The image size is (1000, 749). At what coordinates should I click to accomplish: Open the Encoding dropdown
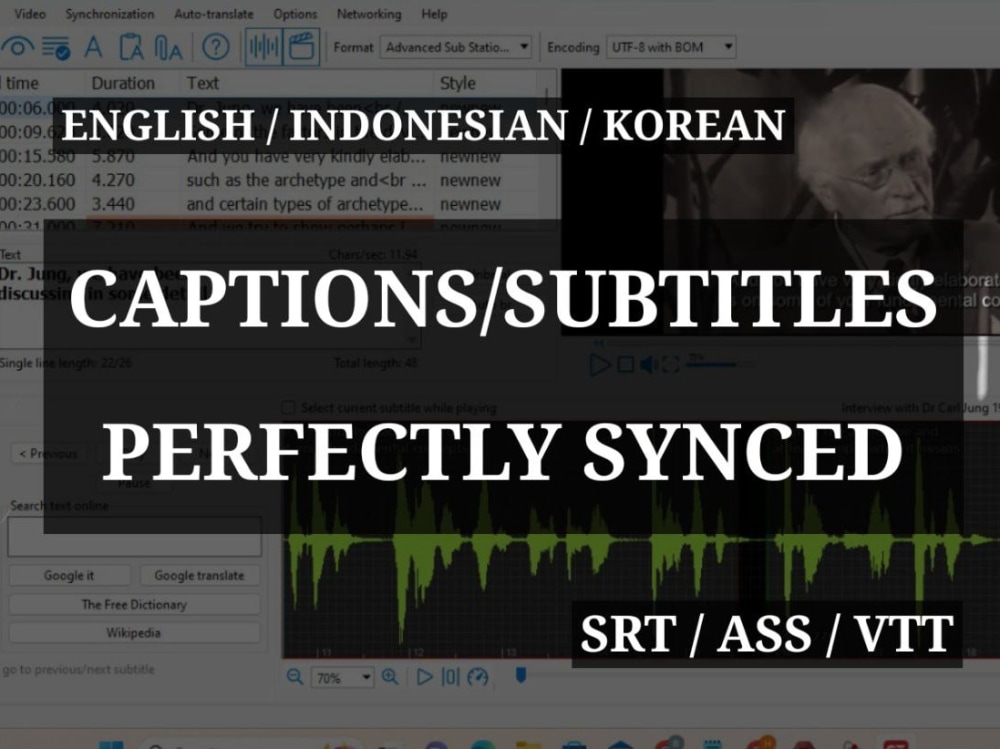point(671,47)
